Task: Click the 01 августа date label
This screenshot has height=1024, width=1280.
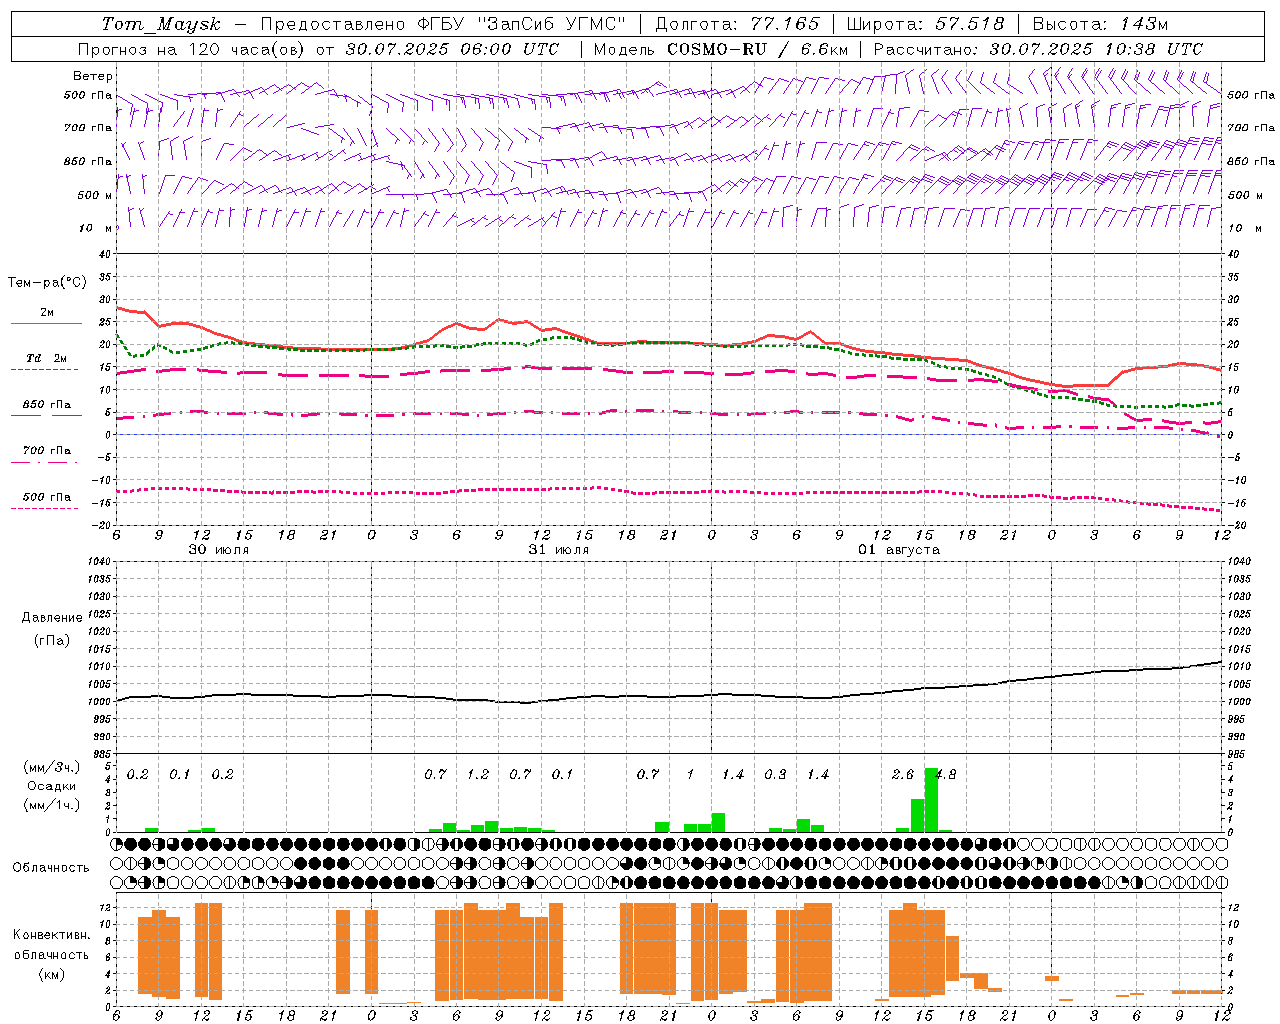Action: pos(899,550)
